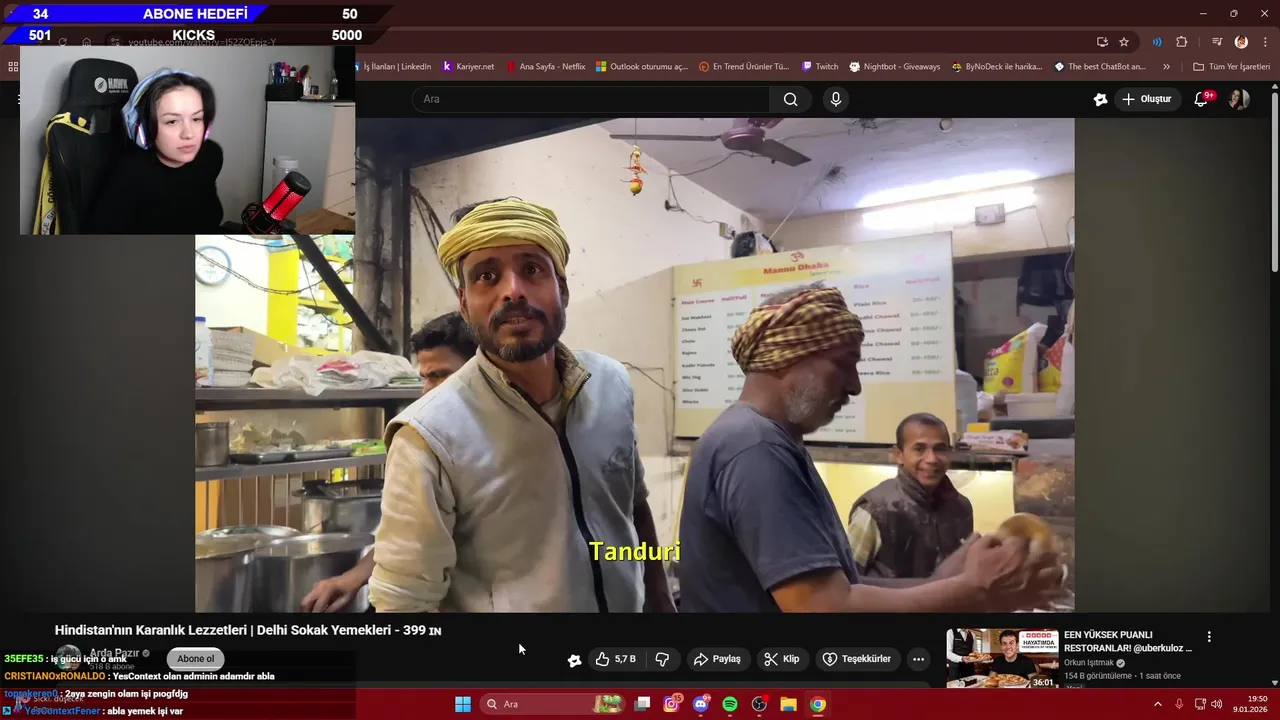Open the Windows Start menu
The image size is (1280, 720).
463,704
